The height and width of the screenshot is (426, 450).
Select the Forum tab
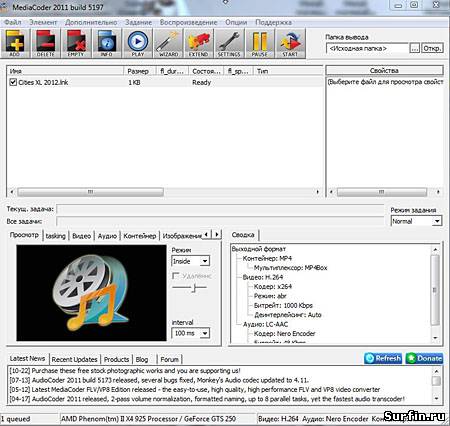point(169,360)
